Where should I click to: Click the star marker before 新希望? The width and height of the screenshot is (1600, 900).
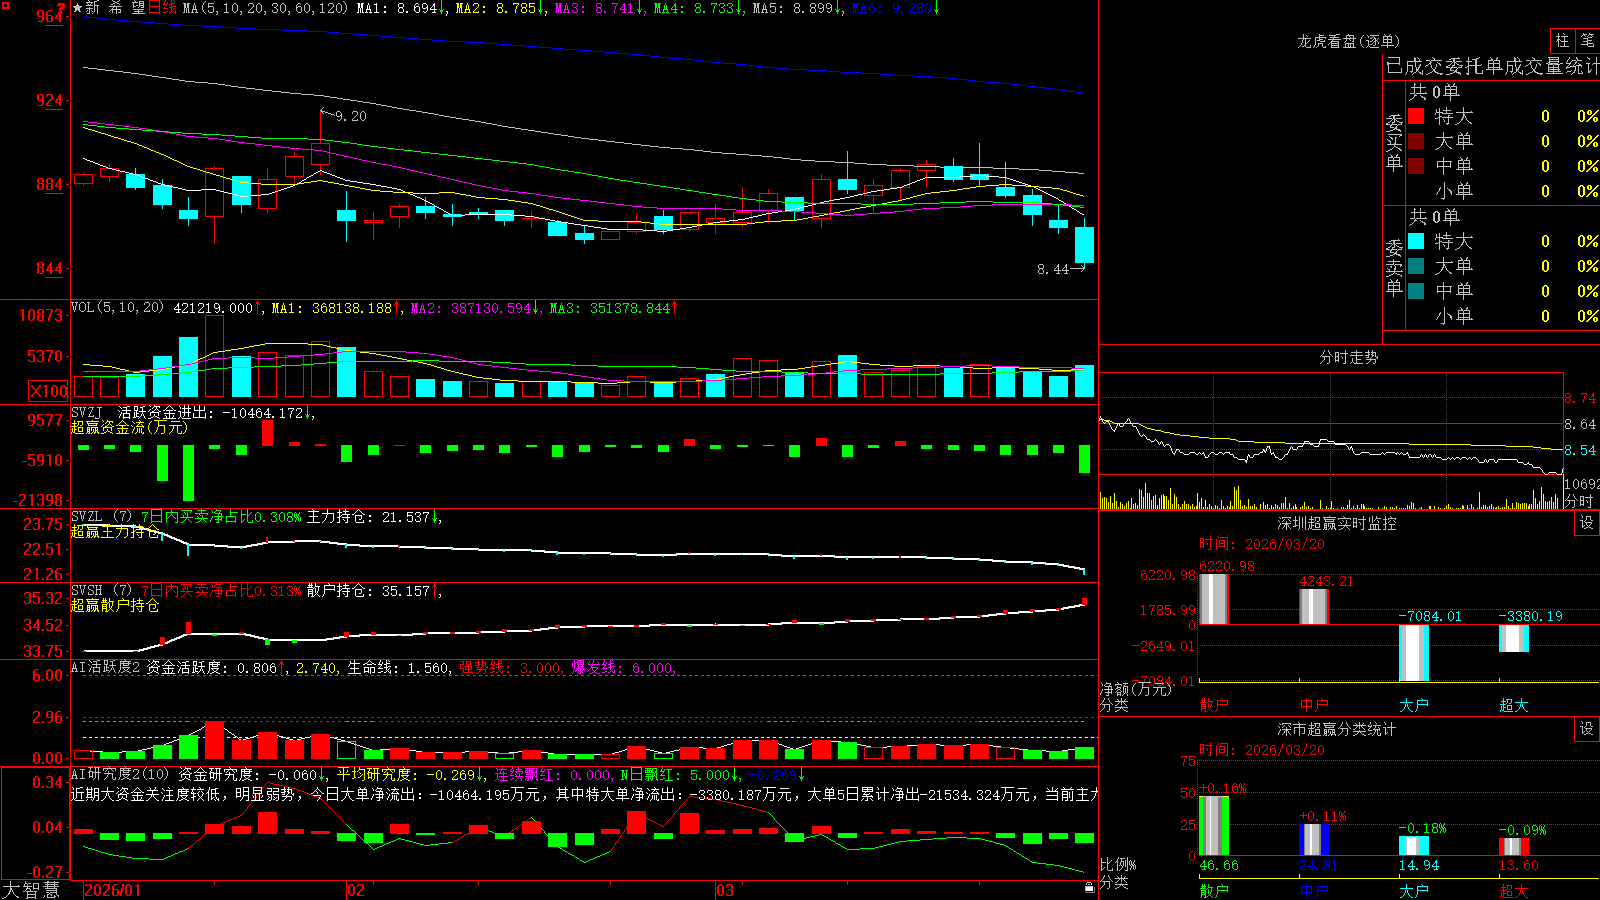click(78, 8)
